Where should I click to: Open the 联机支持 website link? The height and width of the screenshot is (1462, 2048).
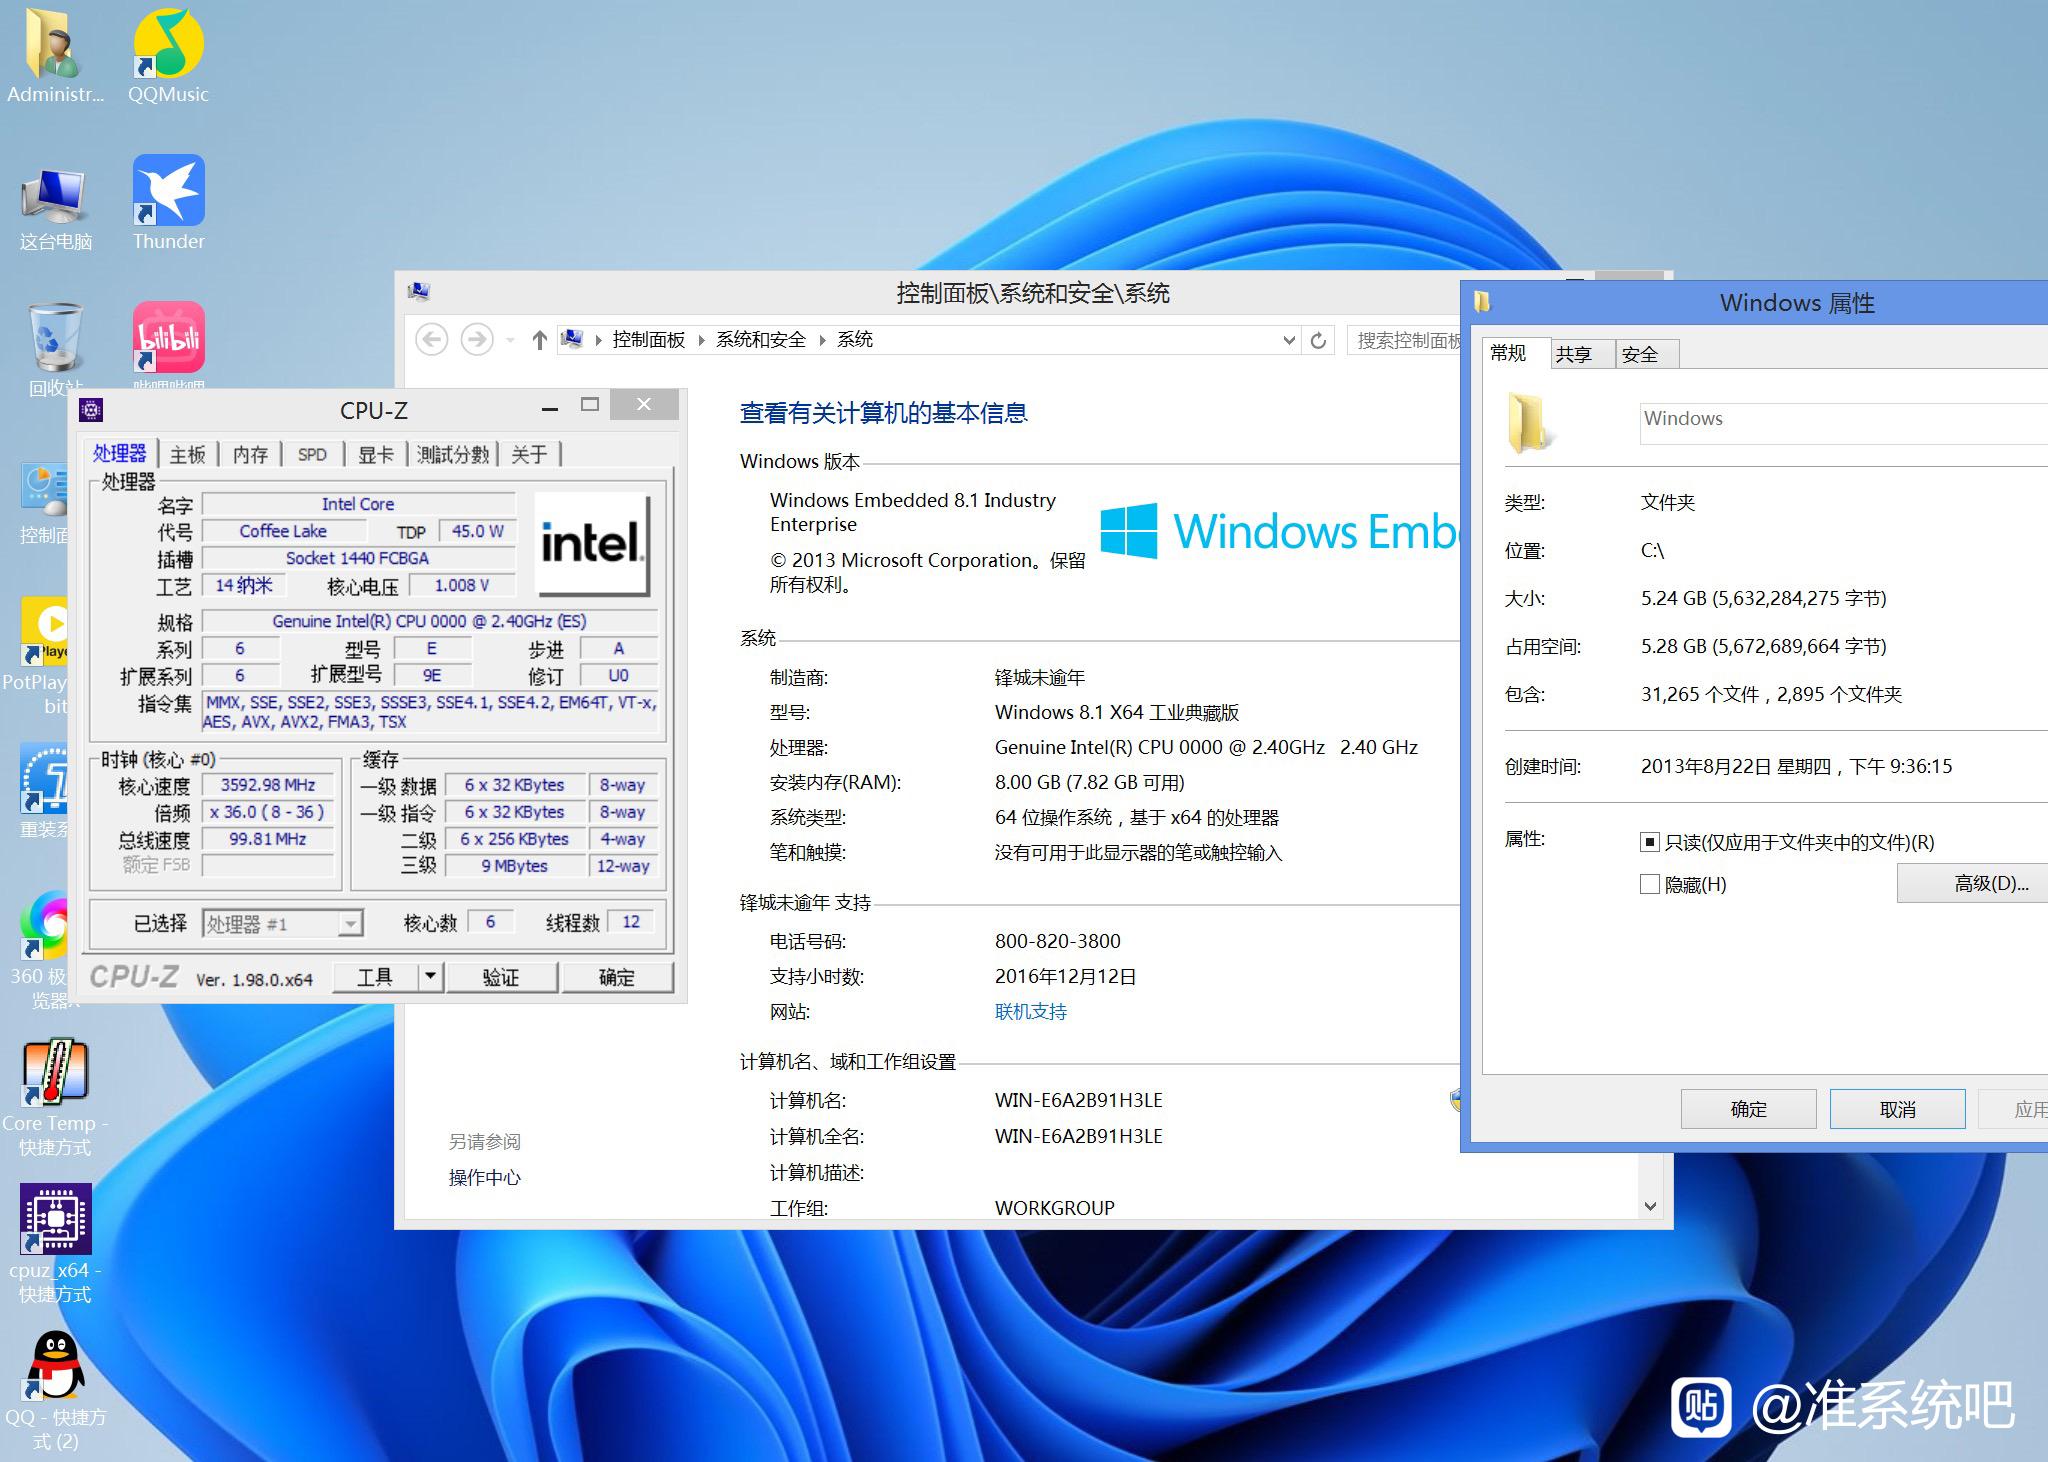click(x=1031, y=1011)
